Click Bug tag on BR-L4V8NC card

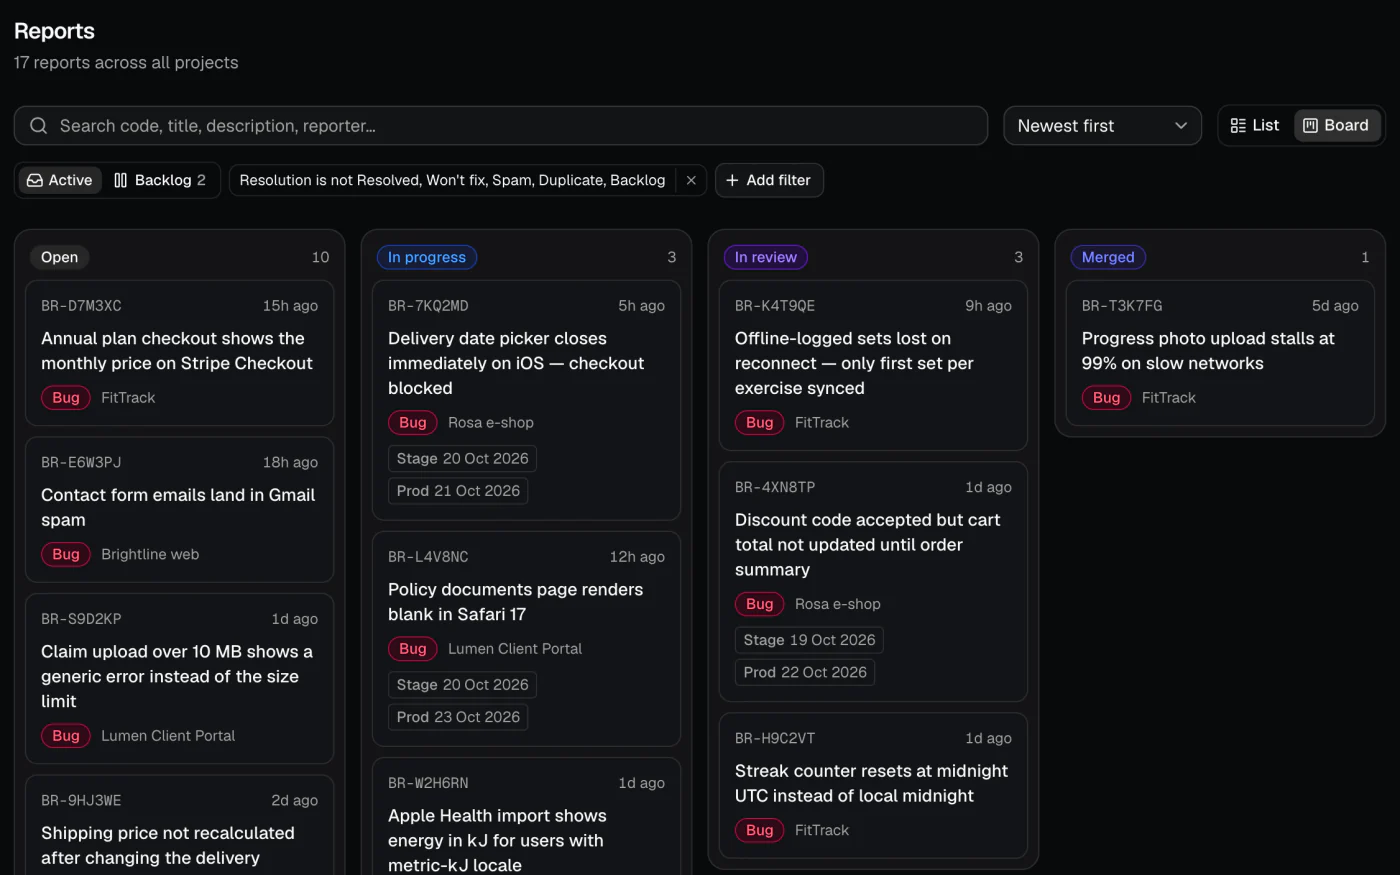(413, 649)
